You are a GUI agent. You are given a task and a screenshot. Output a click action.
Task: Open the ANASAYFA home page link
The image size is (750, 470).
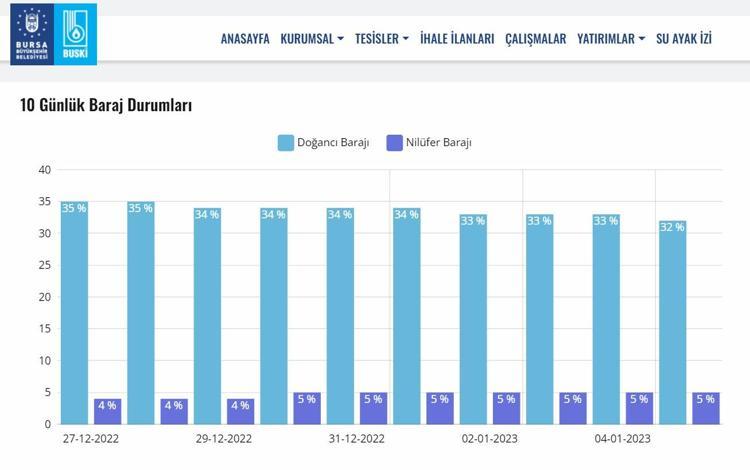pos(244,39)
